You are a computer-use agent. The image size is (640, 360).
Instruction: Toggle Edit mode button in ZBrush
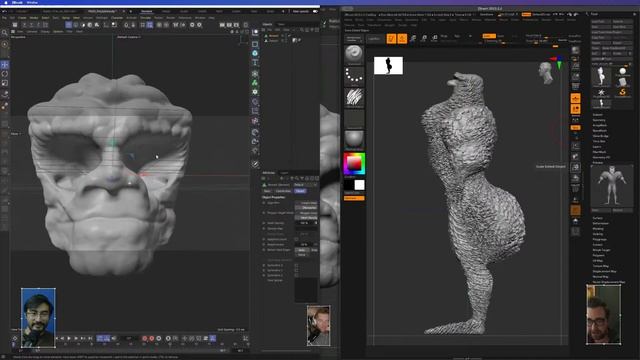tap(391, 39)
